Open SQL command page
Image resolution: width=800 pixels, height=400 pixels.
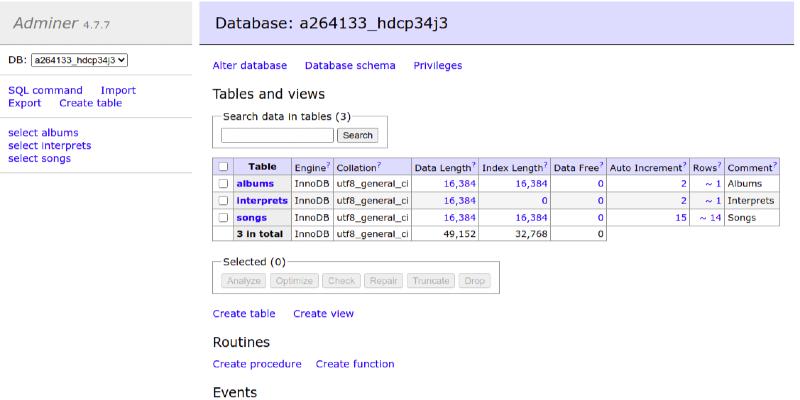pyautogui.click(x=45, y=90)
